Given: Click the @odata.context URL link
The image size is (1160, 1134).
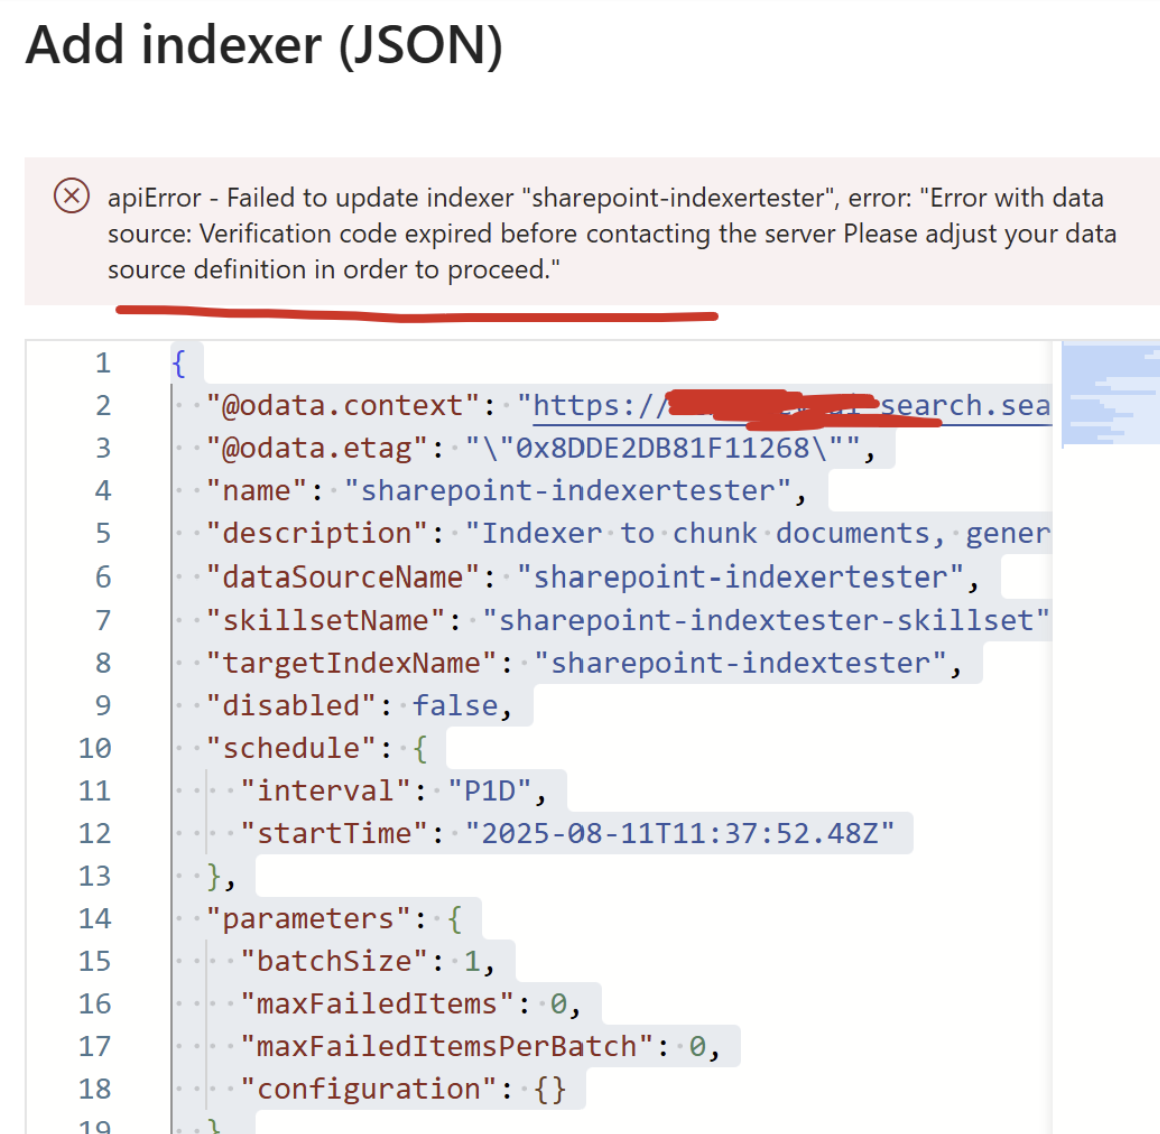Looking at the screenshot, I should (792, 405).
